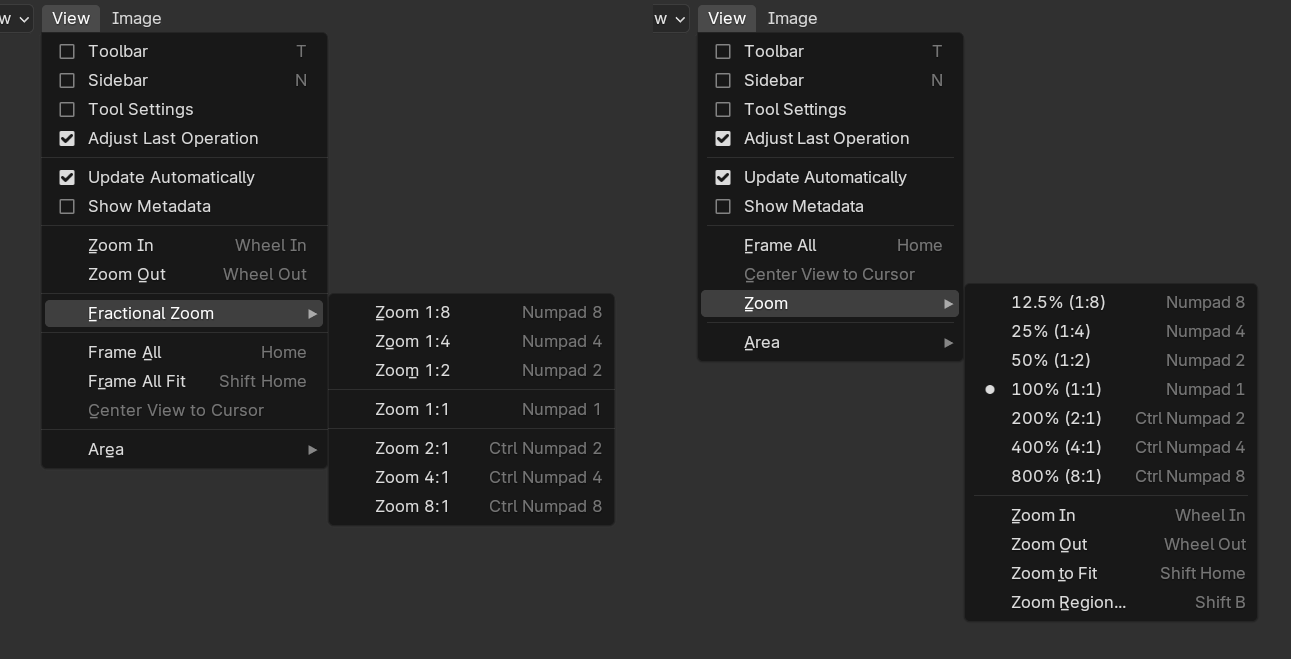
Task: Choose Zoom Out with Wheel Out, left menu
Action: pos(184,274)
